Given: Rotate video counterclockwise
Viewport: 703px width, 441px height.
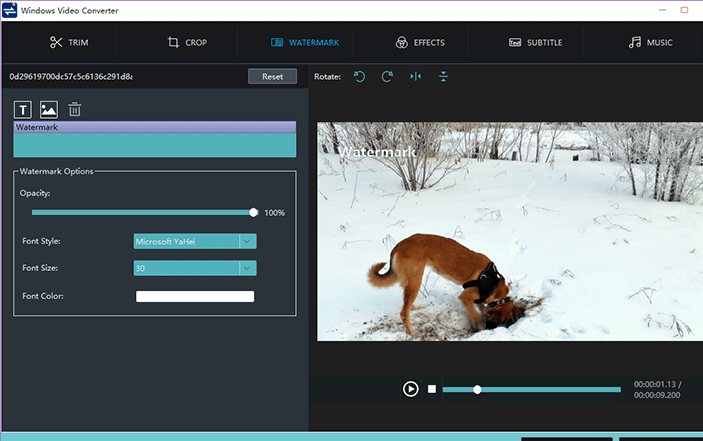Looking at the screenshot, I should point(360,76).
